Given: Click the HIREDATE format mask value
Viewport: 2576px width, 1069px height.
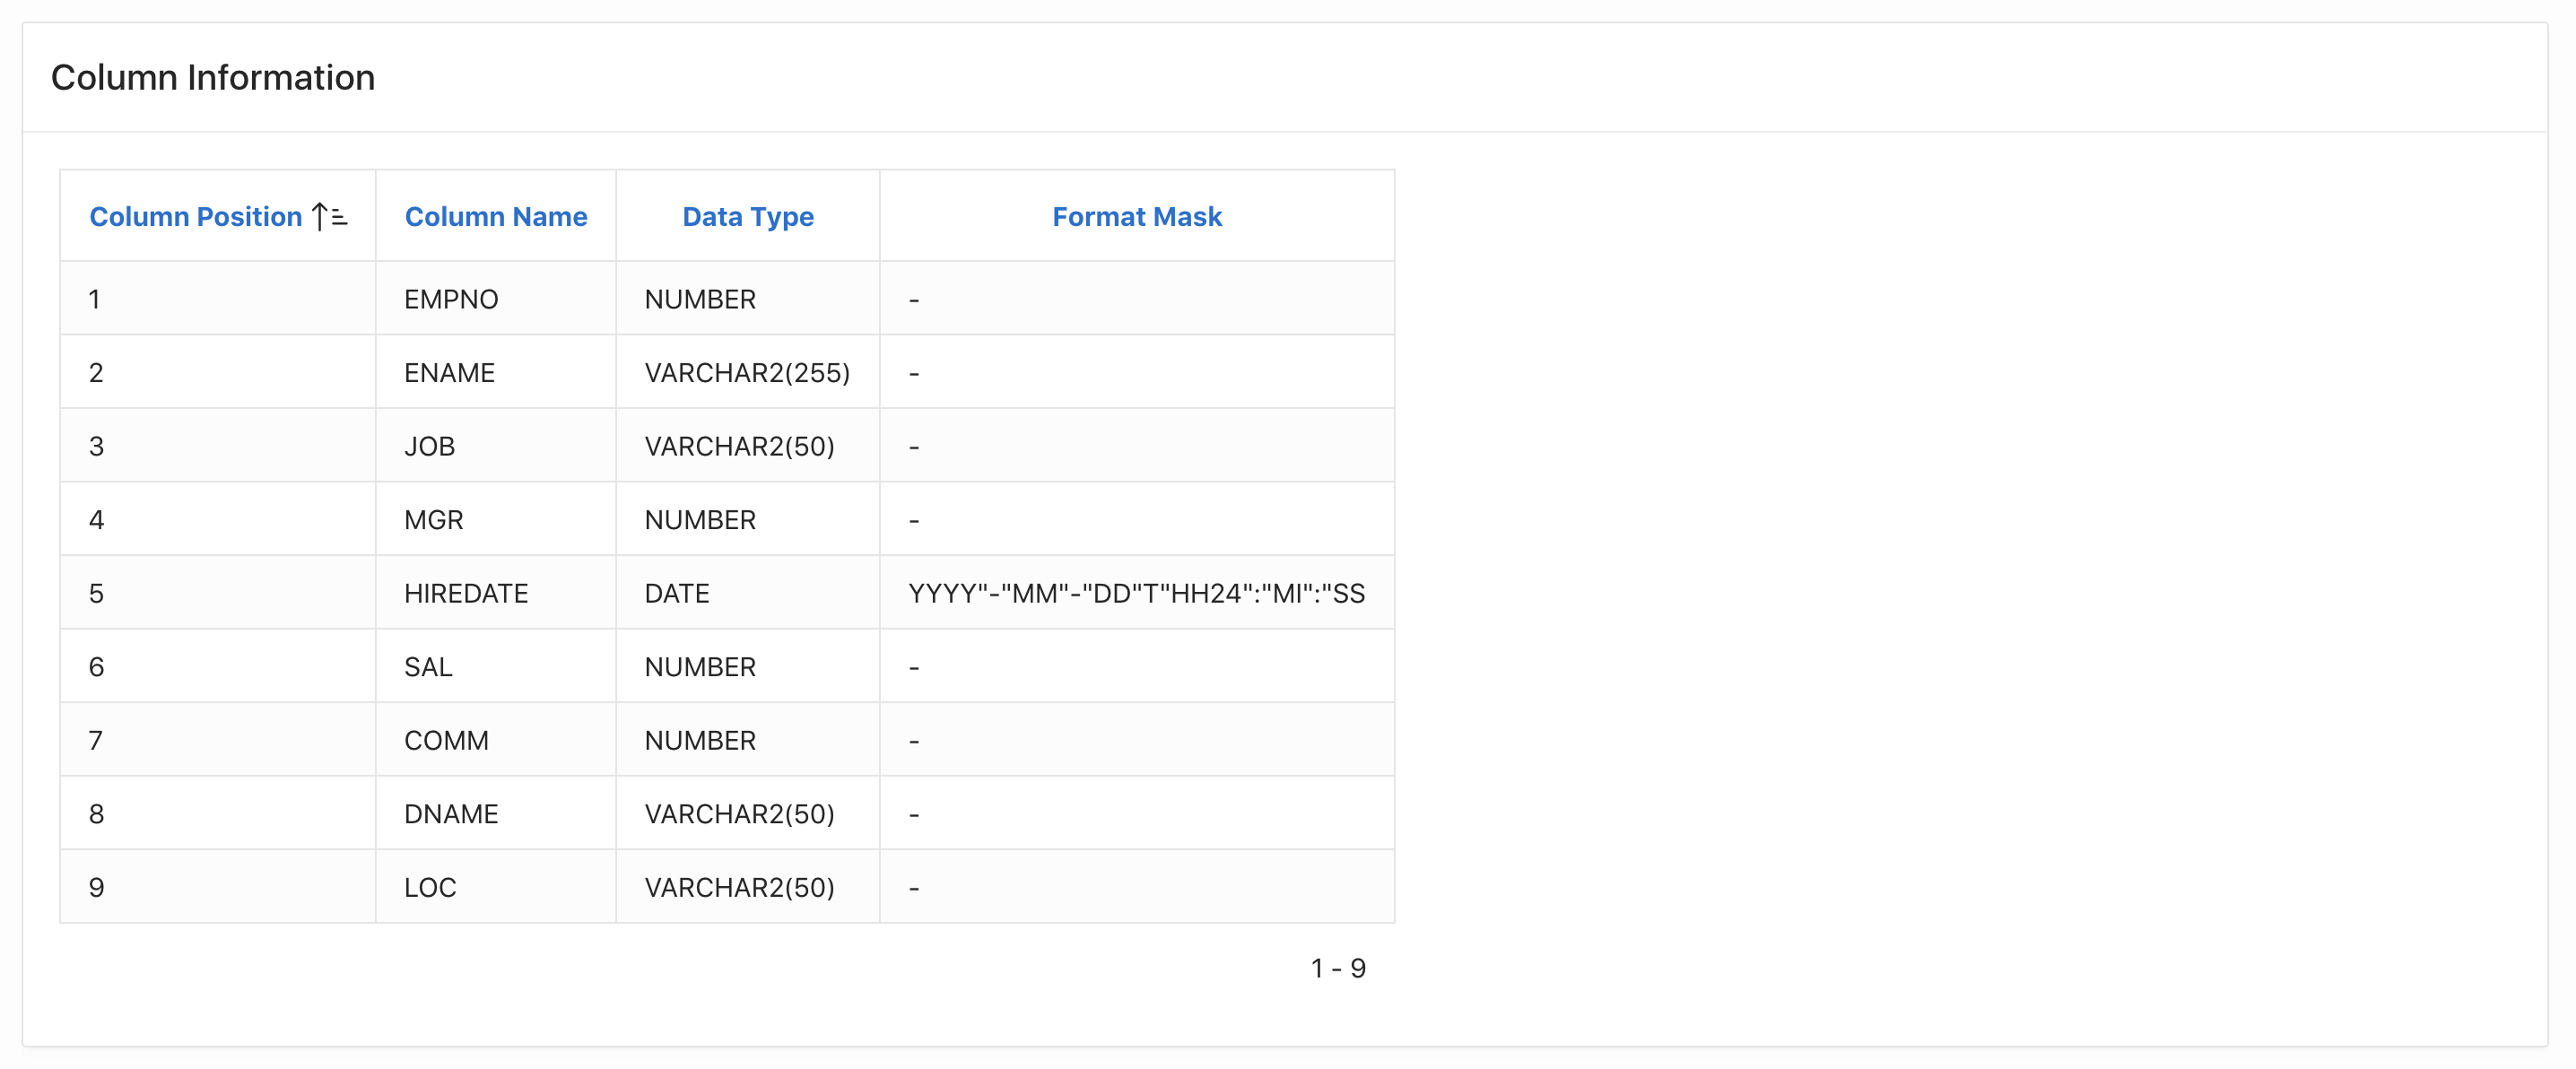Looking at the screenshot, I should pyautogui.click(x=1136, y=593).
